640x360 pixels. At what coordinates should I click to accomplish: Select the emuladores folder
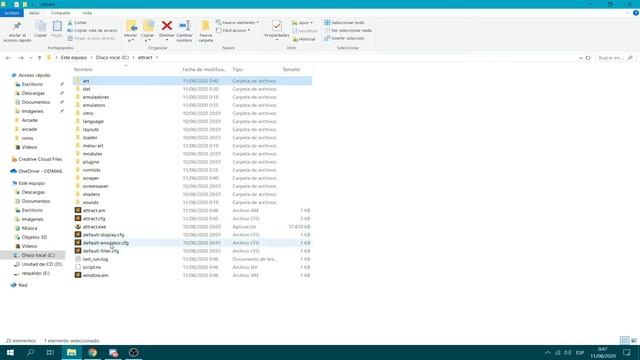[x=96, y=97]
